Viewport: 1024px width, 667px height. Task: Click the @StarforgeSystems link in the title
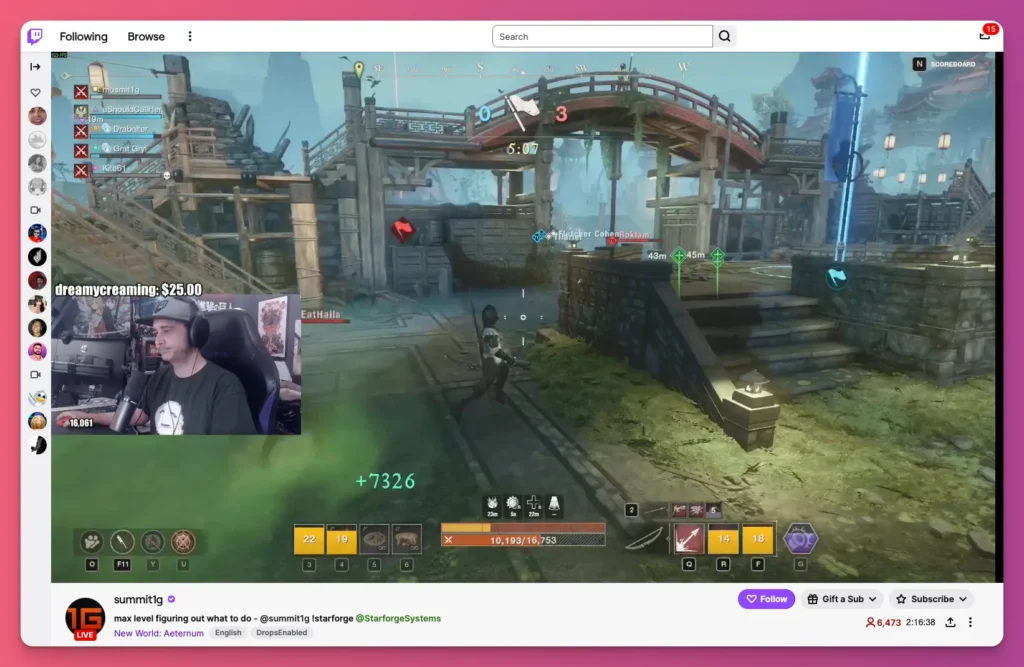click(x=398, y=618)
